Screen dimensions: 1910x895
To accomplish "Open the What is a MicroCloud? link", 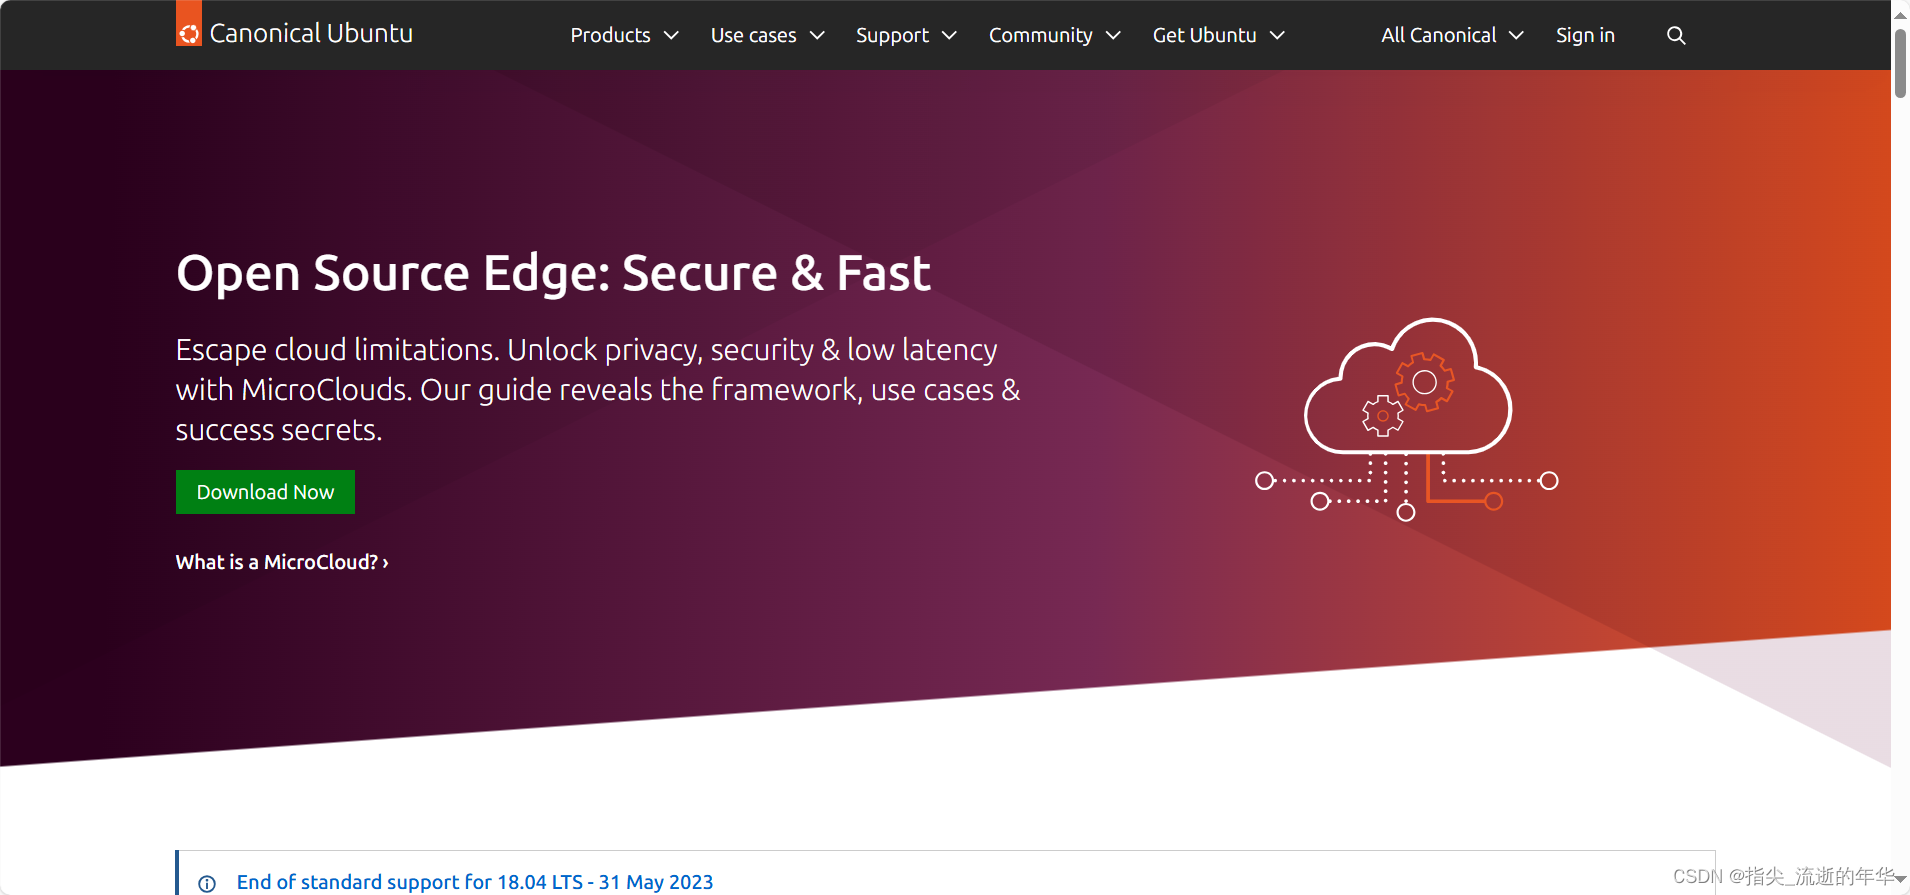I will (x=282, y=562).
